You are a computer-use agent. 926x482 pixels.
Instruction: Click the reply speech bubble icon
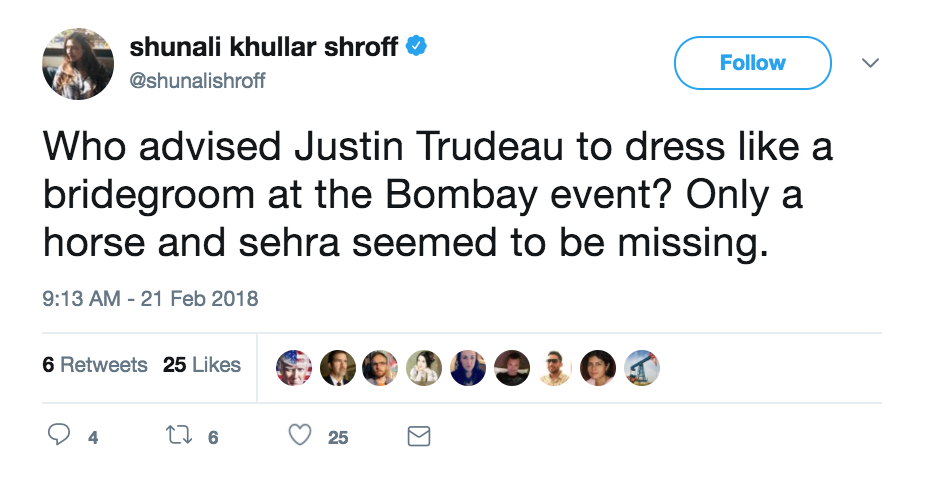60,436
